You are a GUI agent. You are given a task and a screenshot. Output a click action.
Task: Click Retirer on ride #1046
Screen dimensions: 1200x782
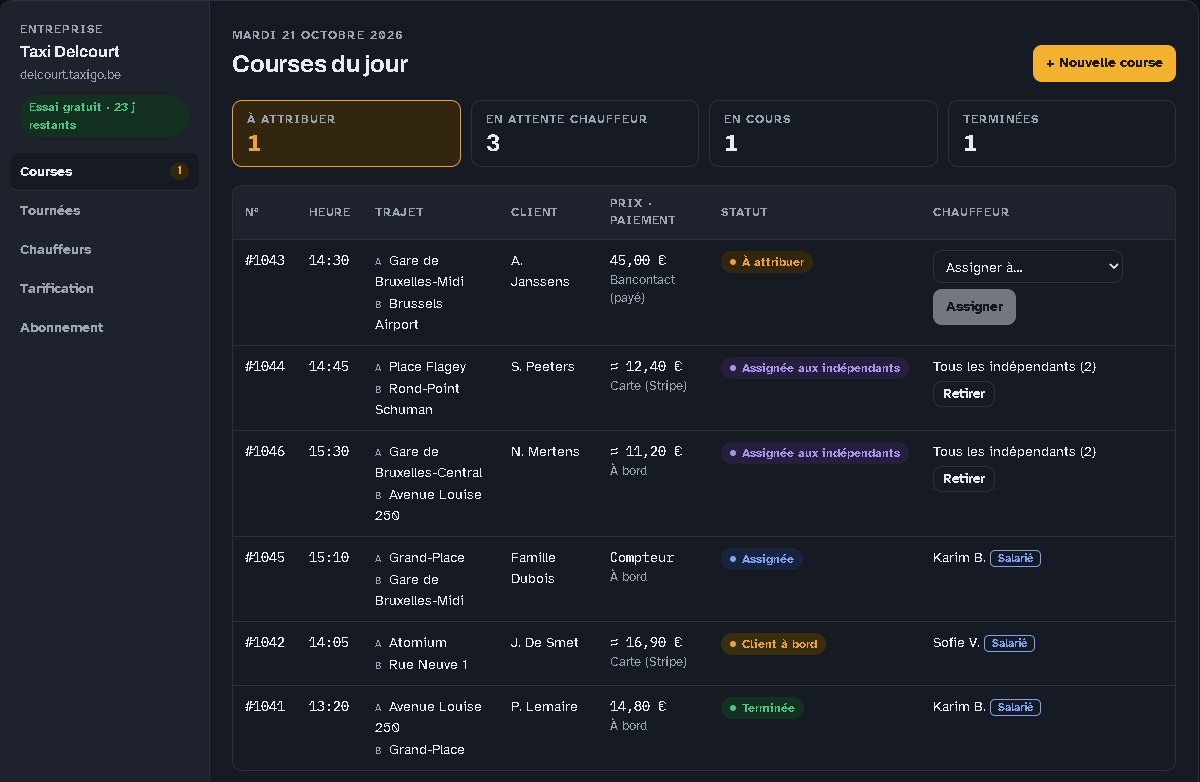964,479
